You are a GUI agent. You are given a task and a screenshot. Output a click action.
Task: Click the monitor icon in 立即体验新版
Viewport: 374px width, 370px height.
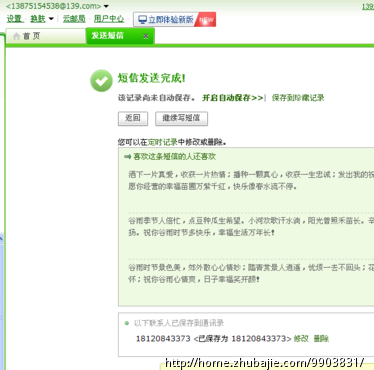143,20
